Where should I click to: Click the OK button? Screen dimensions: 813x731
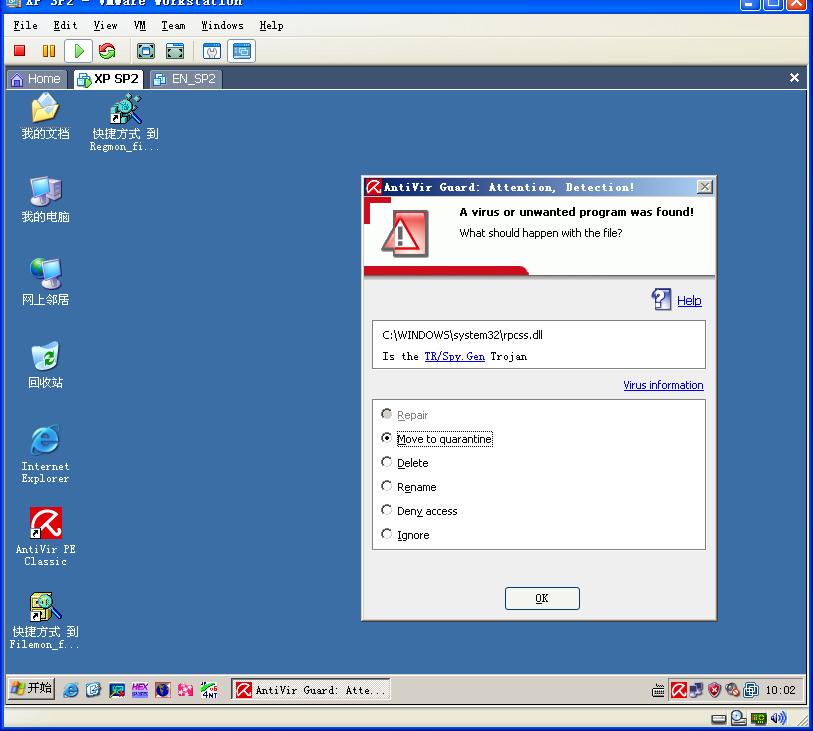click(x=542, y=598)
